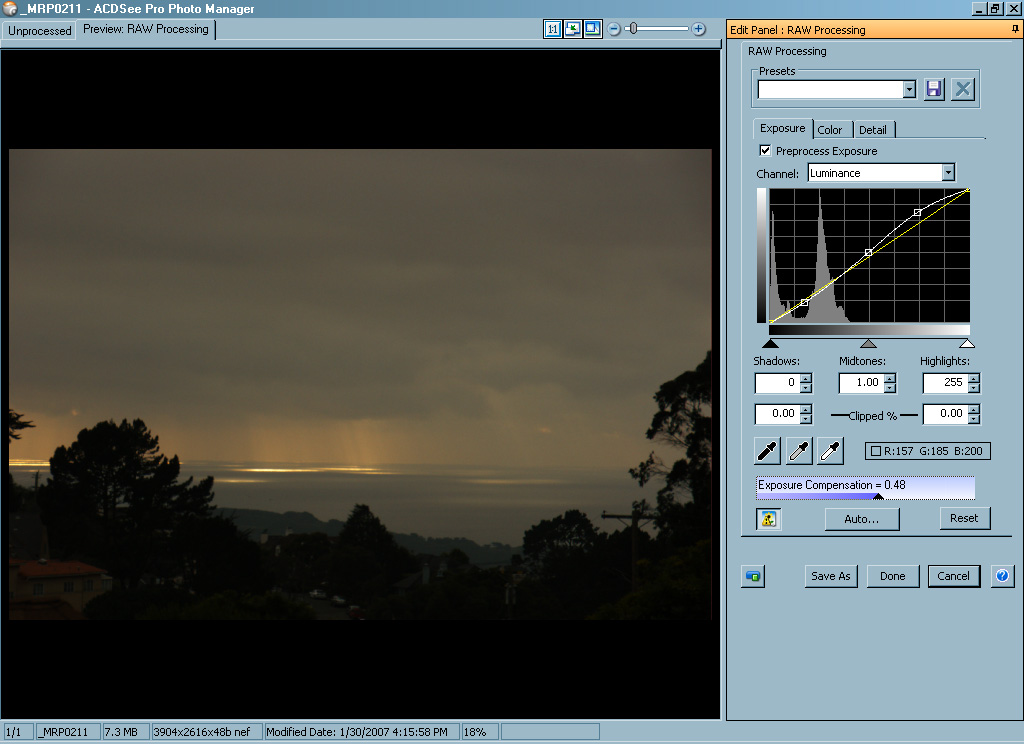1024x744 pixels.
Task: Uncheck Preprocess Exposure checkbox
Action: coord(766,151)
